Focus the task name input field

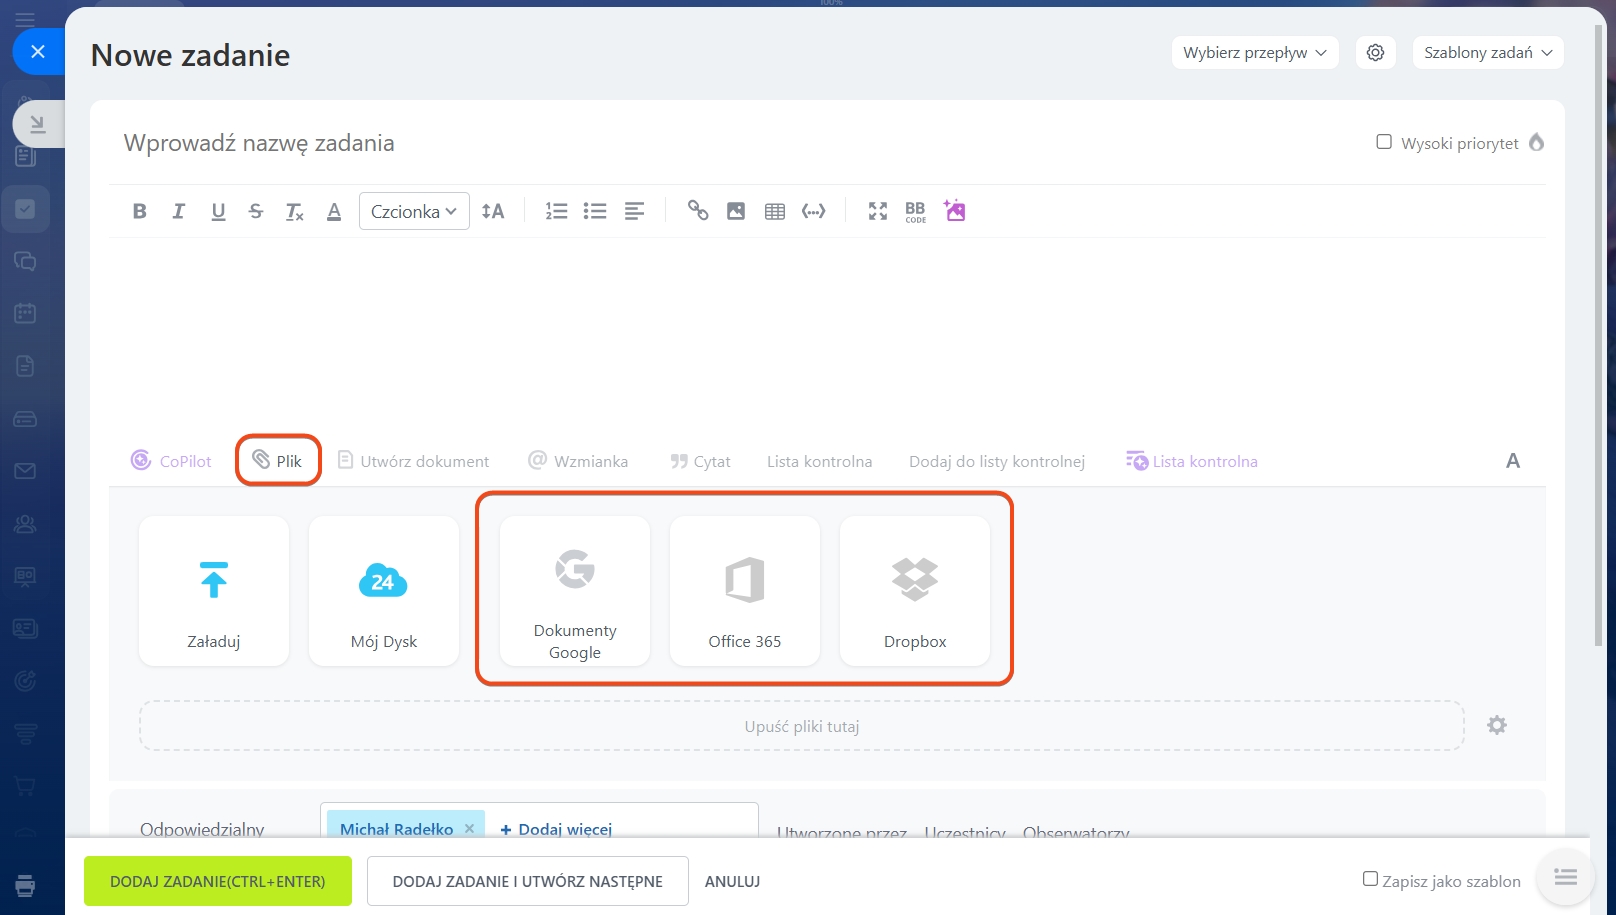click(x=740, y=143)
